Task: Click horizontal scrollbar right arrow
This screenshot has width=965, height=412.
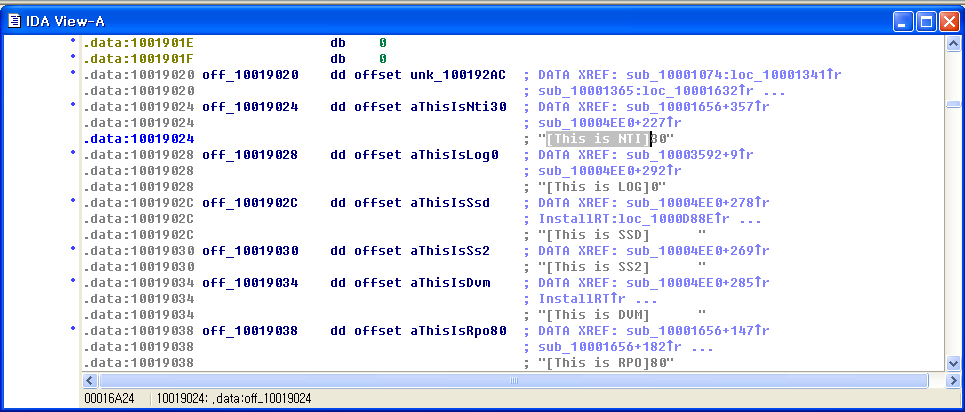Action: (x=953, y=381)
